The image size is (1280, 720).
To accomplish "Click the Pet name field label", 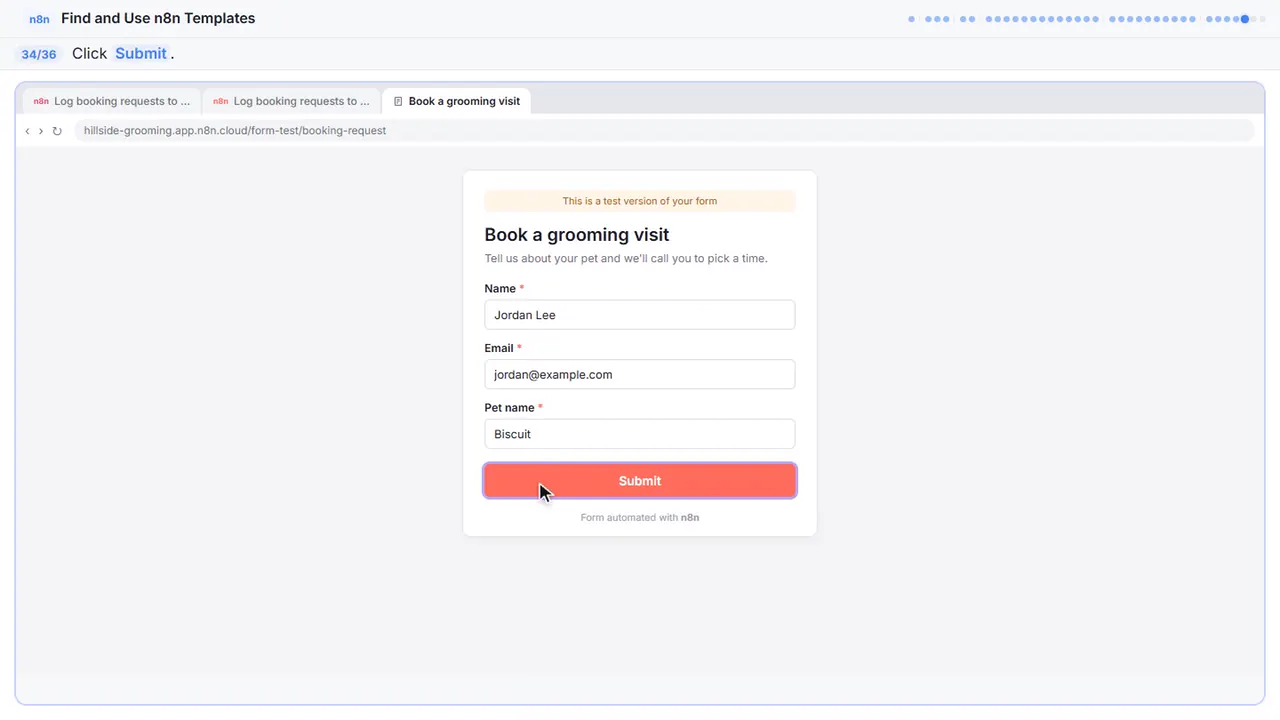I will click(x=510, y=408).
